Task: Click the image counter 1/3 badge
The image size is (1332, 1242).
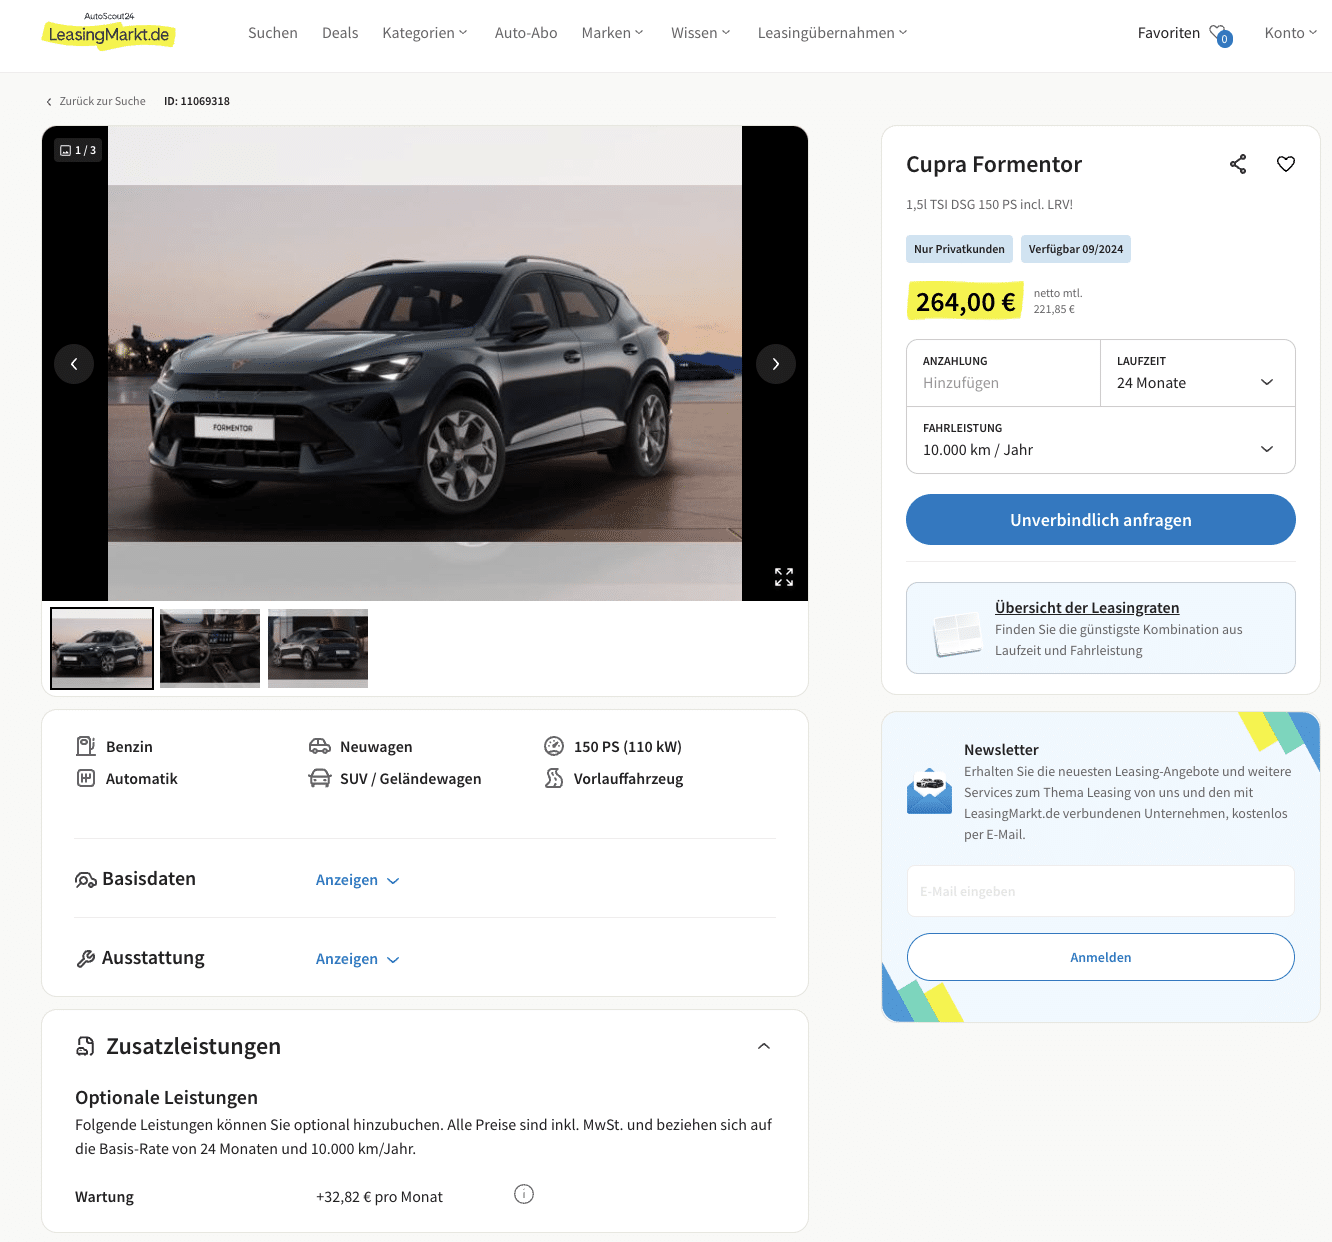Action: tap(78, 150)
